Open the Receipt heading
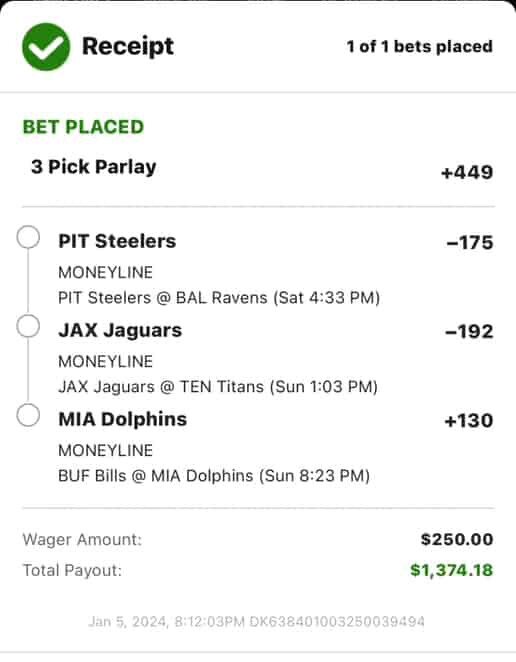 (x=128, y=46)
